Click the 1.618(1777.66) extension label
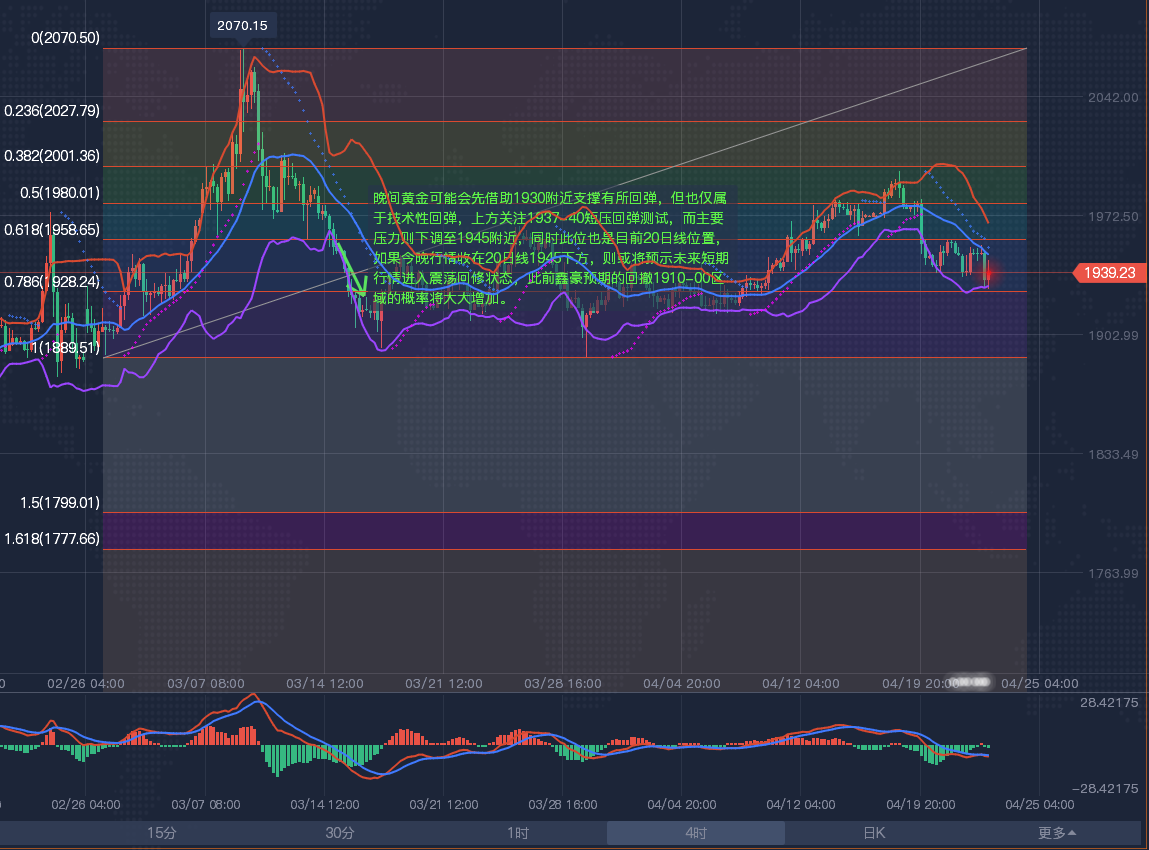The image size is (1149, 850). pos(52,539)
